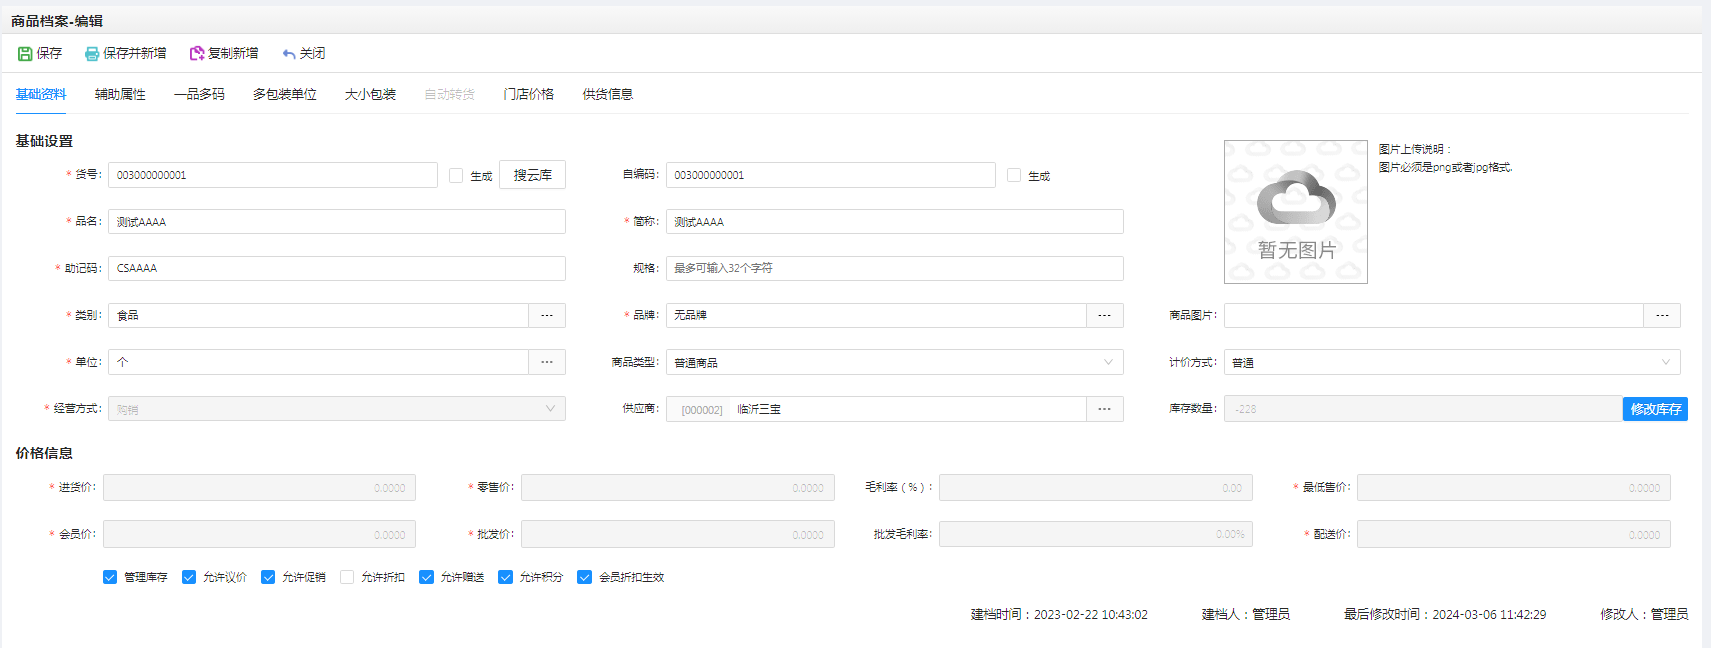This screenshot has height=648, width=1711.
Task: Click the 进货价 price field
Action: point(259,488)
